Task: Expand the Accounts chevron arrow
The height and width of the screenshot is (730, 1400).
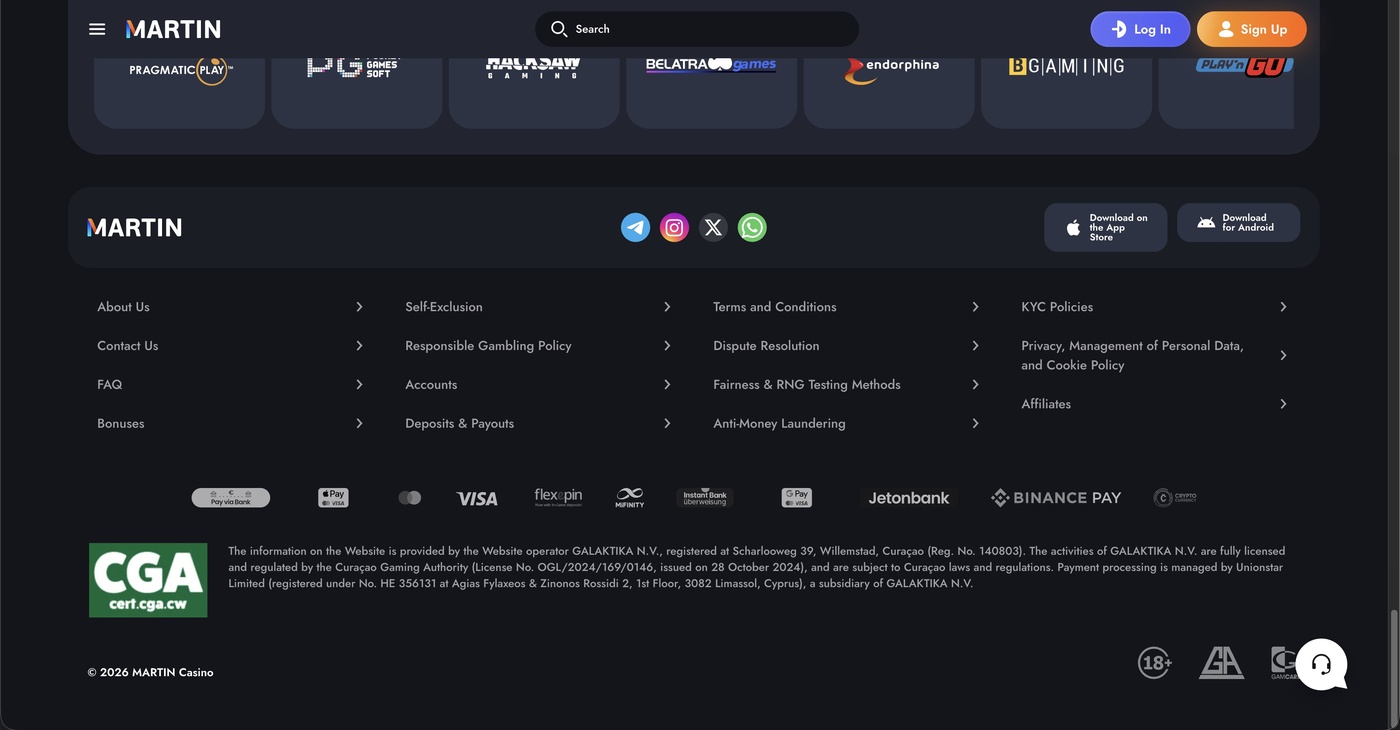Action: point(667,385)
